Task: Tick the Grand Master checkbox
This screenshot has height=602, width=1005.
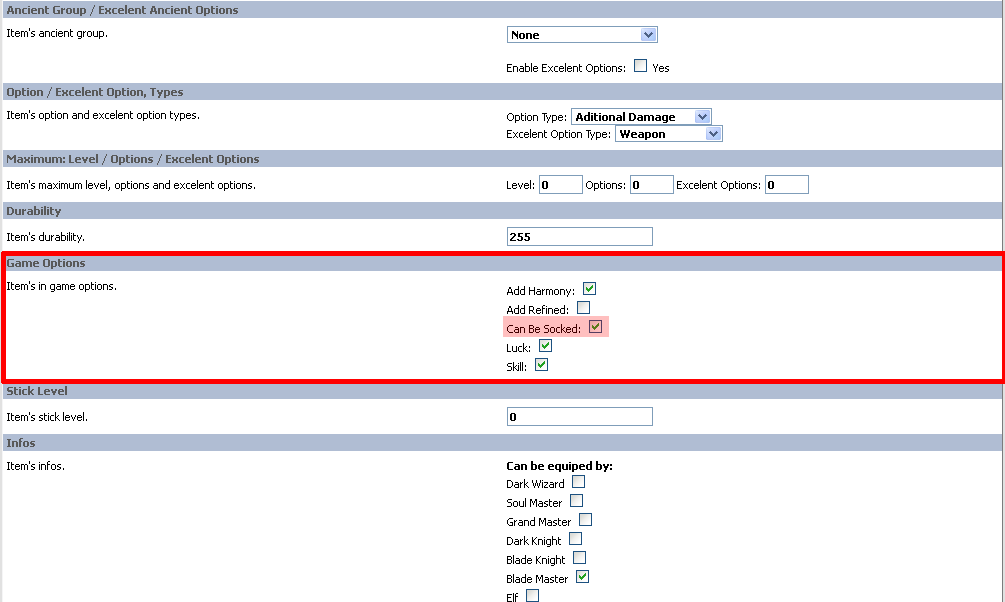Action: (x=585, y=520)
